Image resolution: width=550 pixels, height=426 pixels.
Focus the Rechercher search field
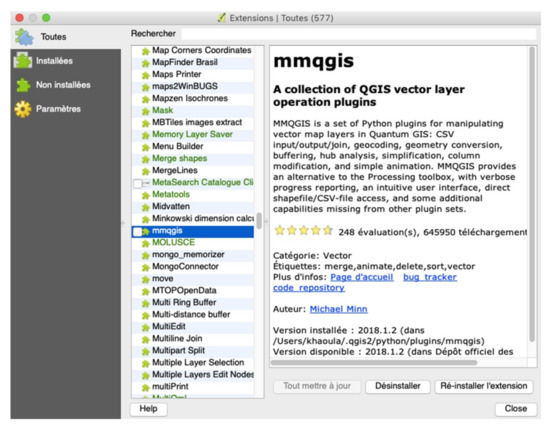(359, 34)
